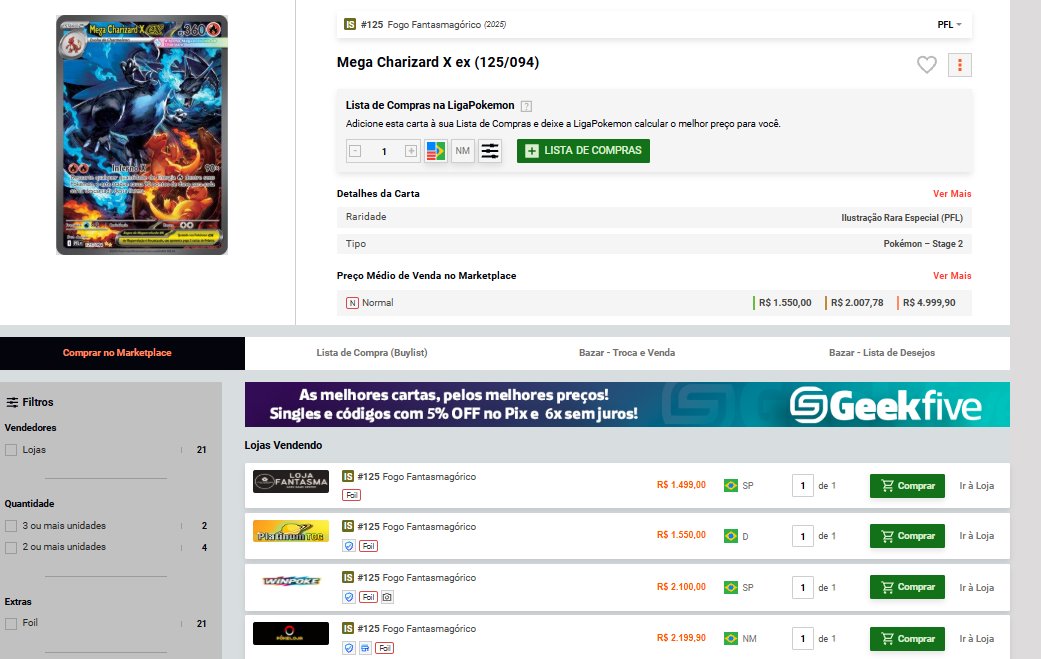Enable 3 ou mais unidades filter
Screen dimensions: 1041x659
point(11,526)
